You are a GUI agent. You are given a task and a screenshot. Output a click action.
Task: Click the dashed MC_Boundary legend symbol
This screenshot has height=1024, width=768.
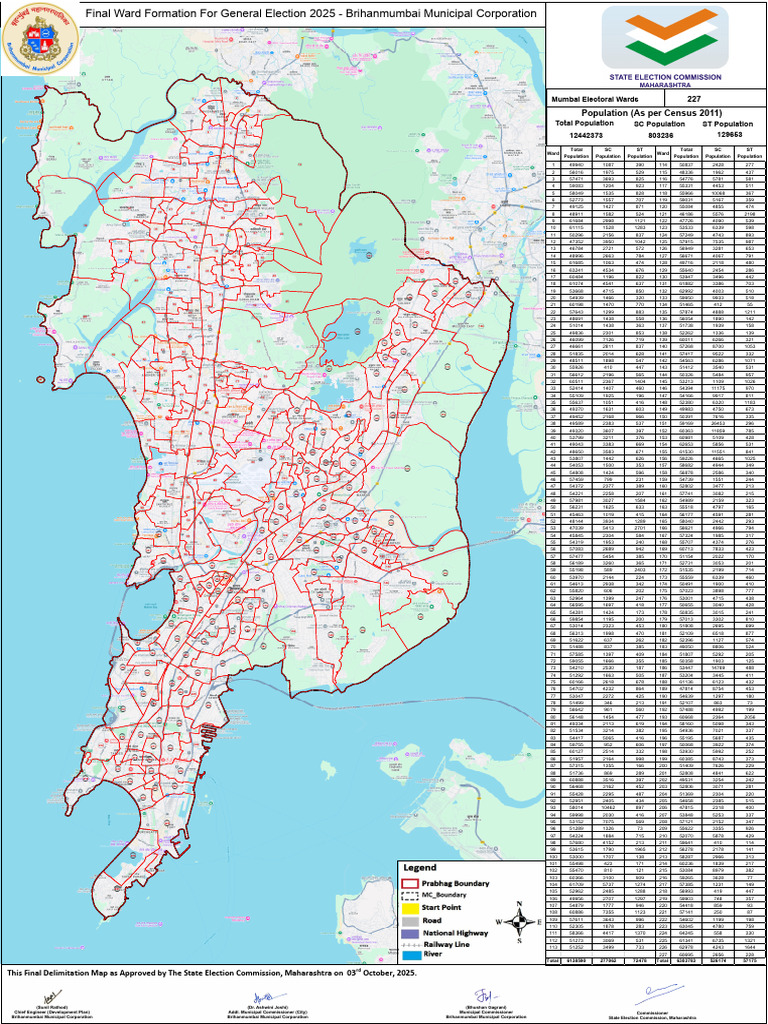pos(408,895)
